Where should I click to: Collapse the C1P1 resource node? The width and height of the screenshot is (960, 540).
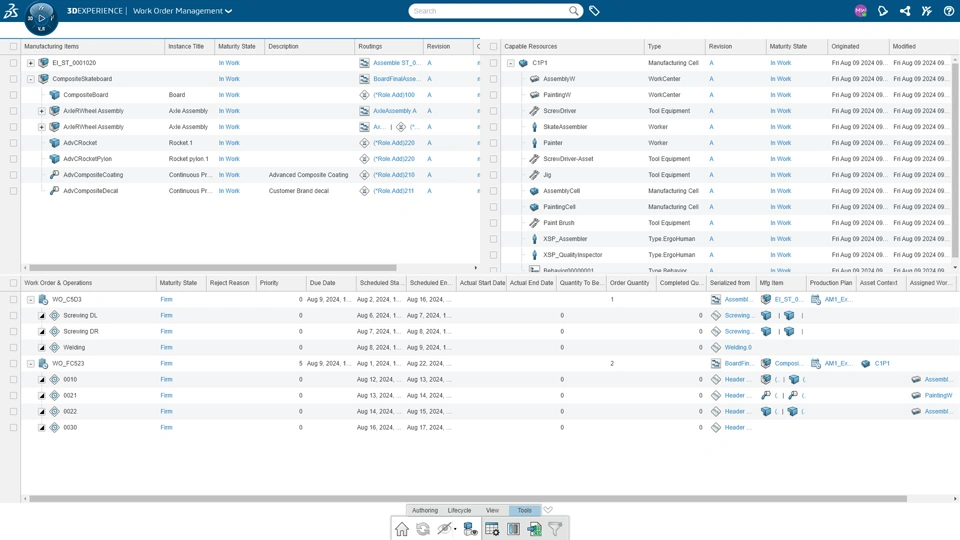[511, 63]
